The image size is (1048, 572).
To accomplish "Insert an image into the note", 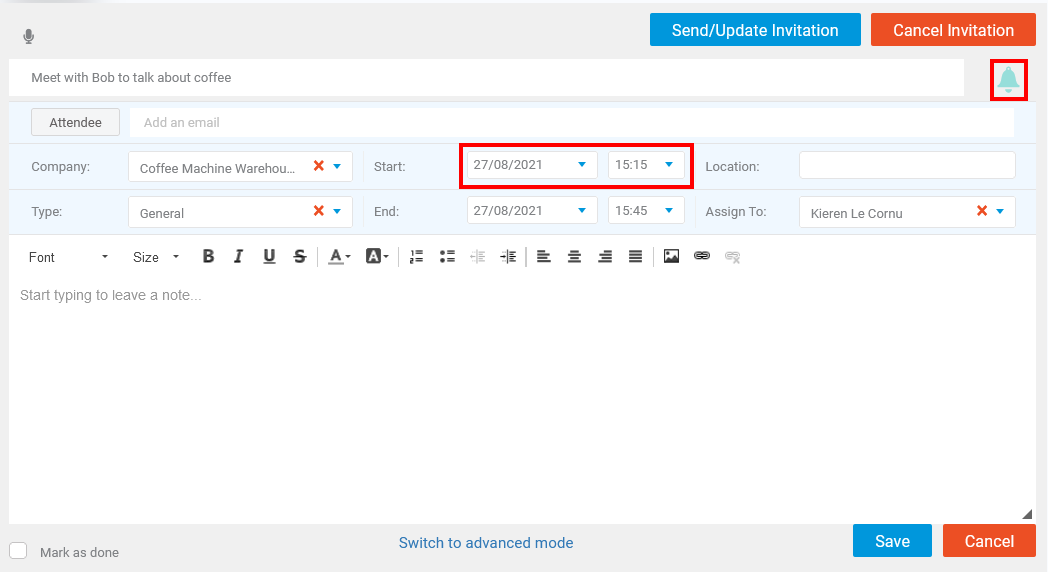I will tap(671, 256).
